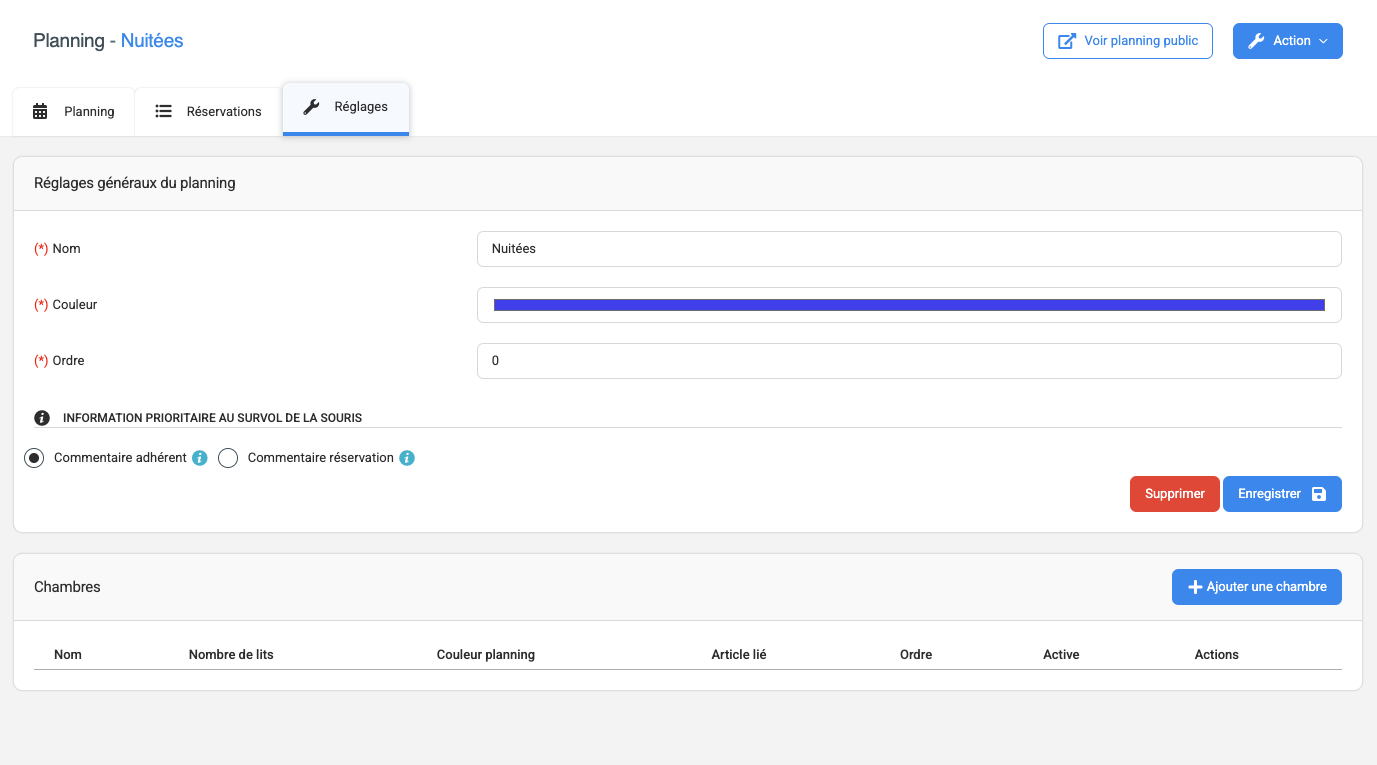Click the Nuitées link in page title
Viewport: 1377px width, 765px height.
[152, 41]
